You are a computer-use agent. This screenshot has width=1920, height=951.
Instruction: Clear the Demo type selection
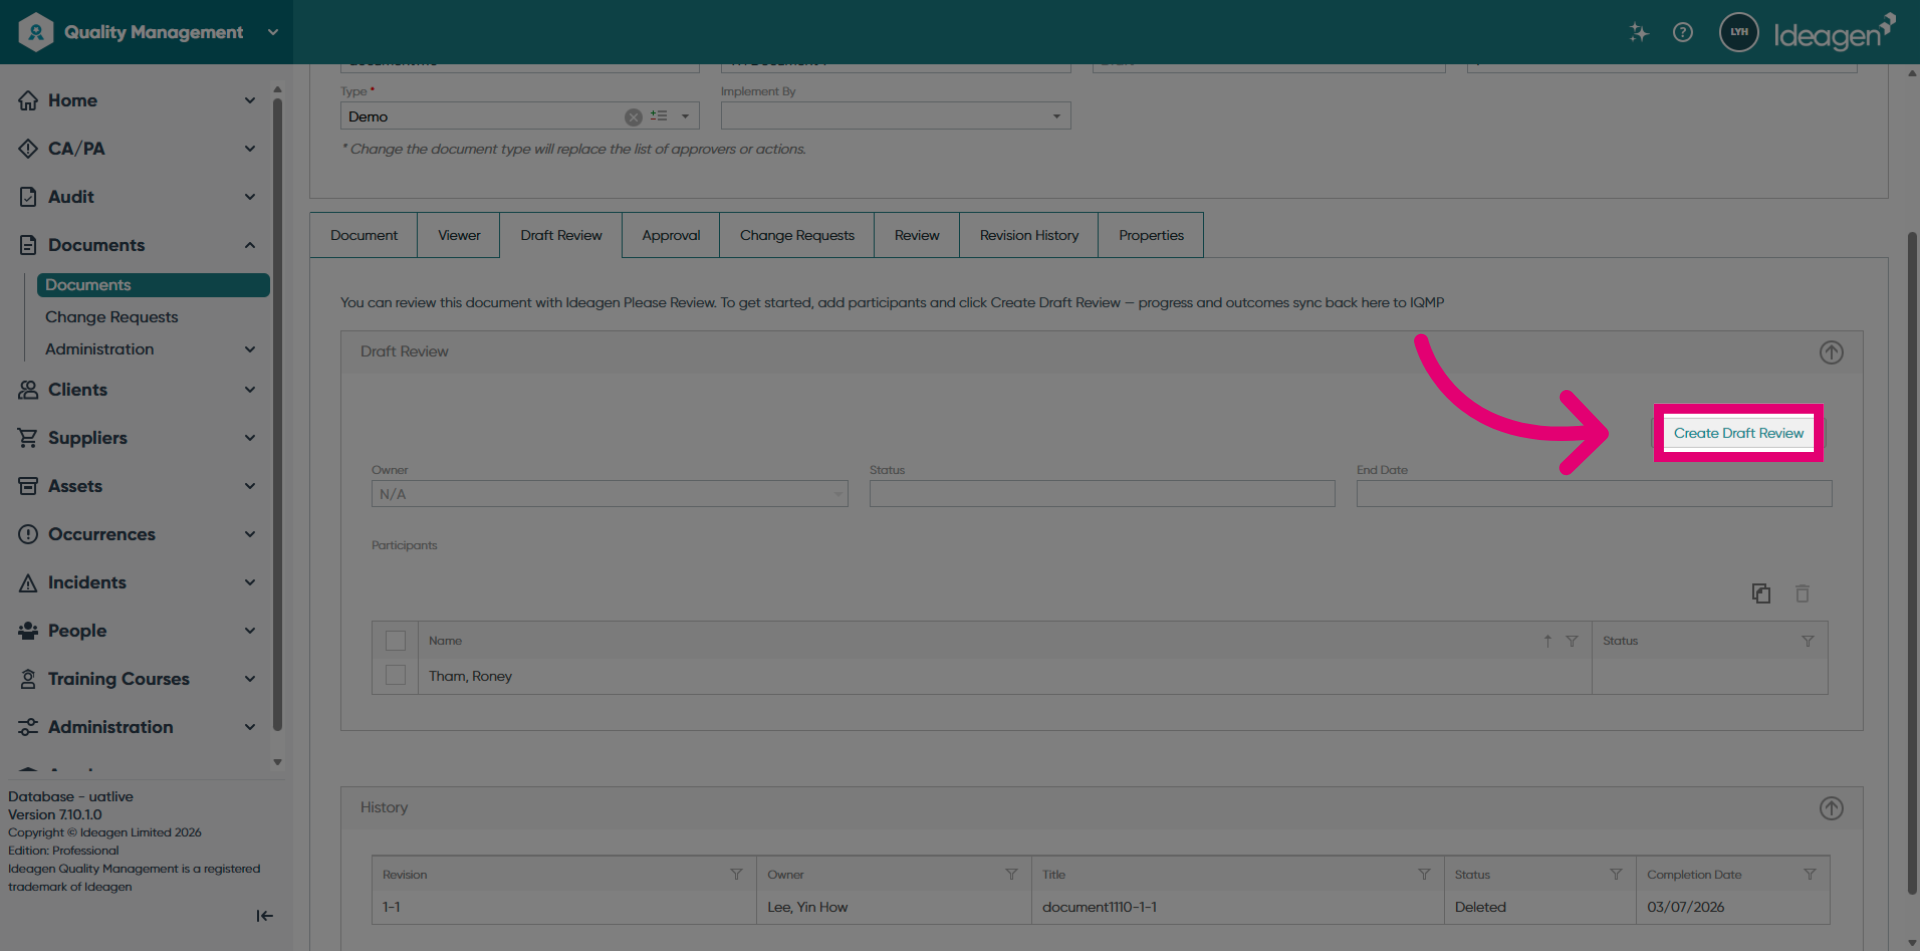tap(633, 117)
